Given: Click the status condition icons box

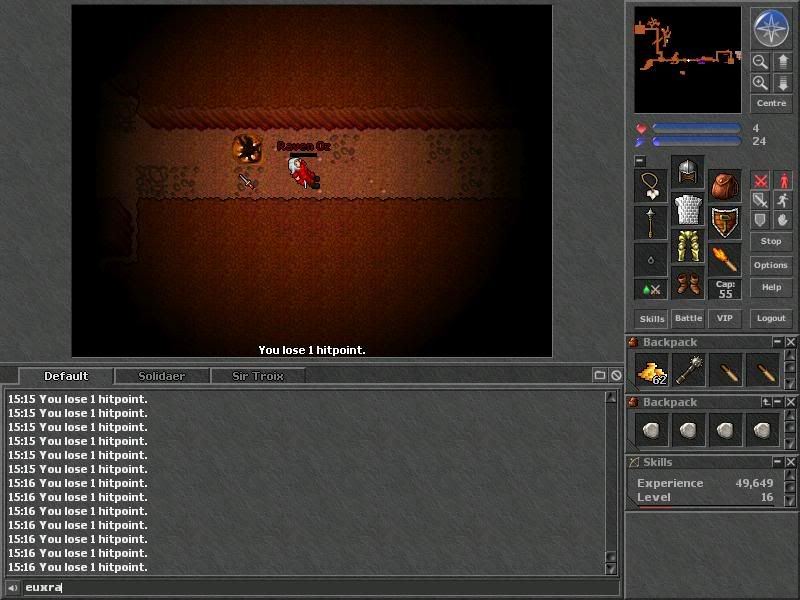Looking at the screenshot, I should 651,290.
